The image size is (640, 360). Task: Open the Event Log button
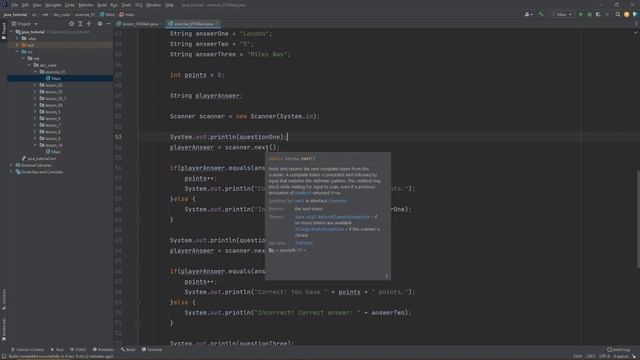[x=618, y=350]
